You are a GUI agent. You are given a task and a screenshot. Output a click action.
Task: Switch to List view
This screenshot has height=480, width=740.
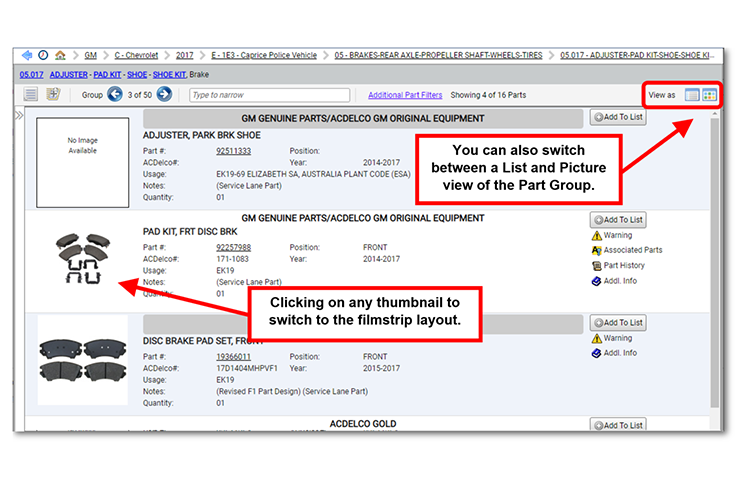point(692,95)
